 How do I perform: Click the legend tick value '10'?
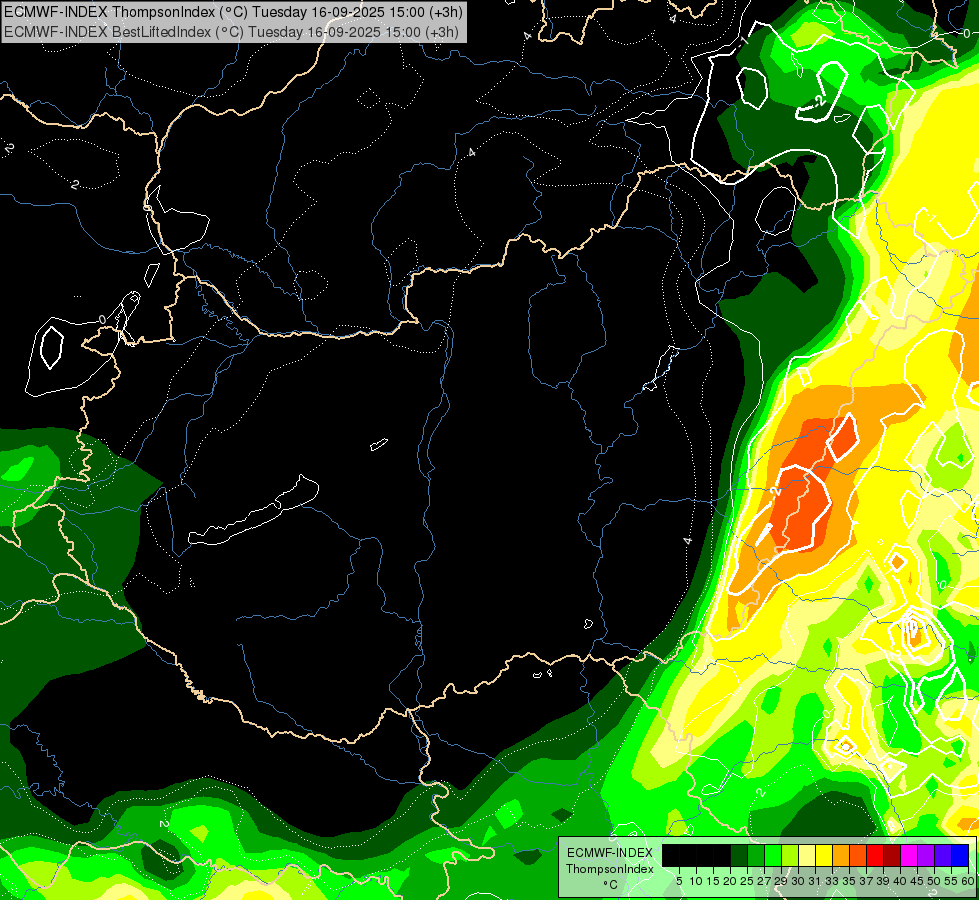[x=696, y=881]
